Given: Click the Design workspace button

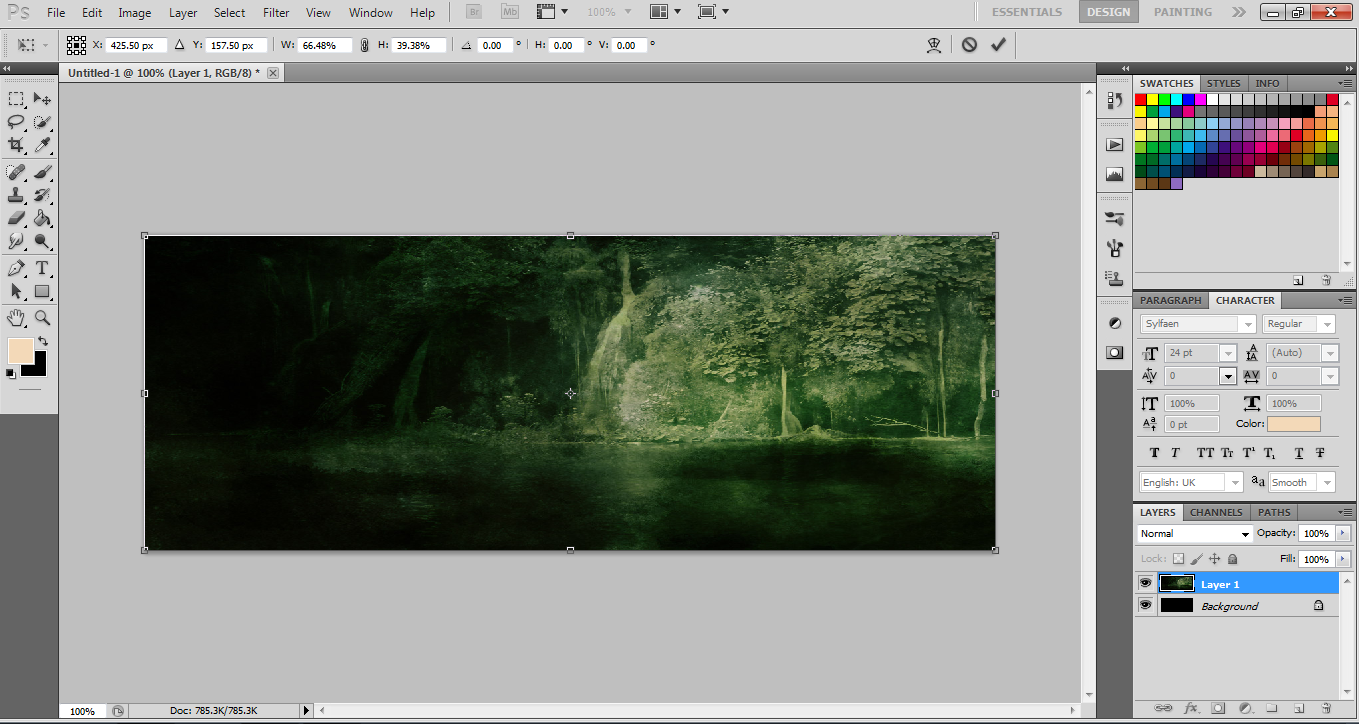Looking at the screenshot, I should pos(1108,12).
